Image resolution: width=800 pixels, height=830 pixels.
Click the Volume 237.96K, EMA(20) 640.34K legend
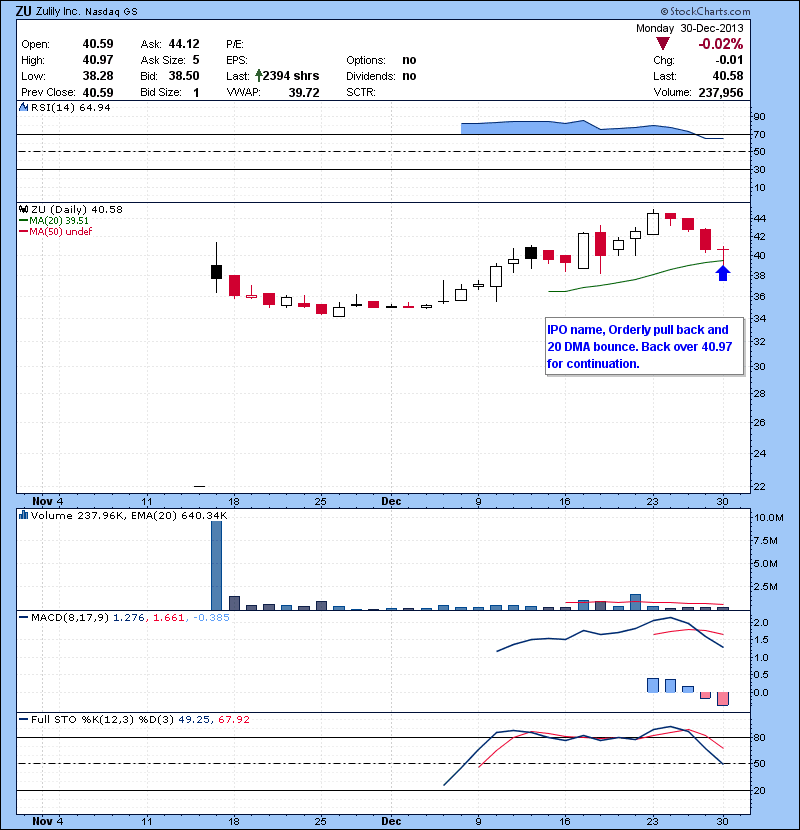[x=129, y=515]
